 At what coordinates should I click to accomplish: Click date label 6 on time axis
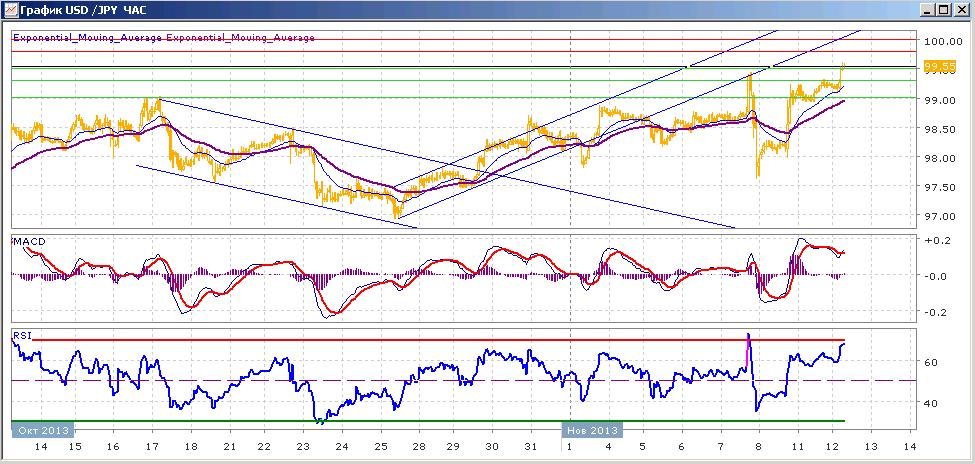click(682, 447)
